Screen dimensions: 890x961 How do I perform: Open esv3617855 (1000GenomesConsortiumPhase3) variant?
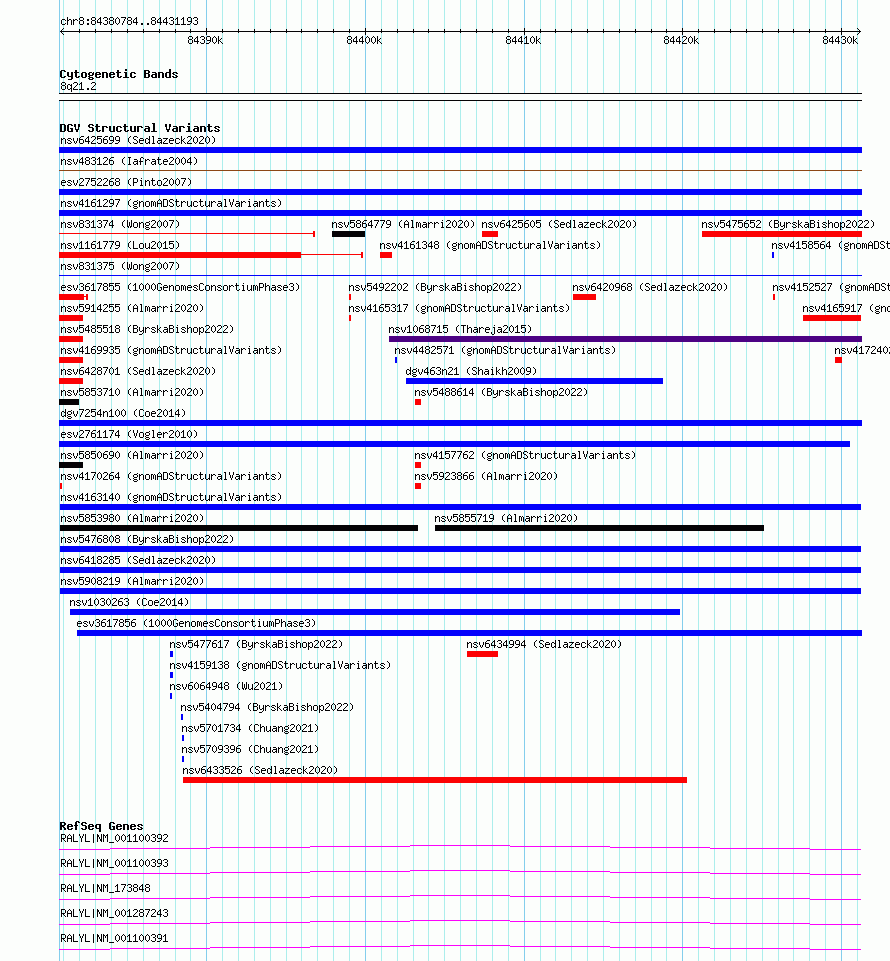pos(180,287)
